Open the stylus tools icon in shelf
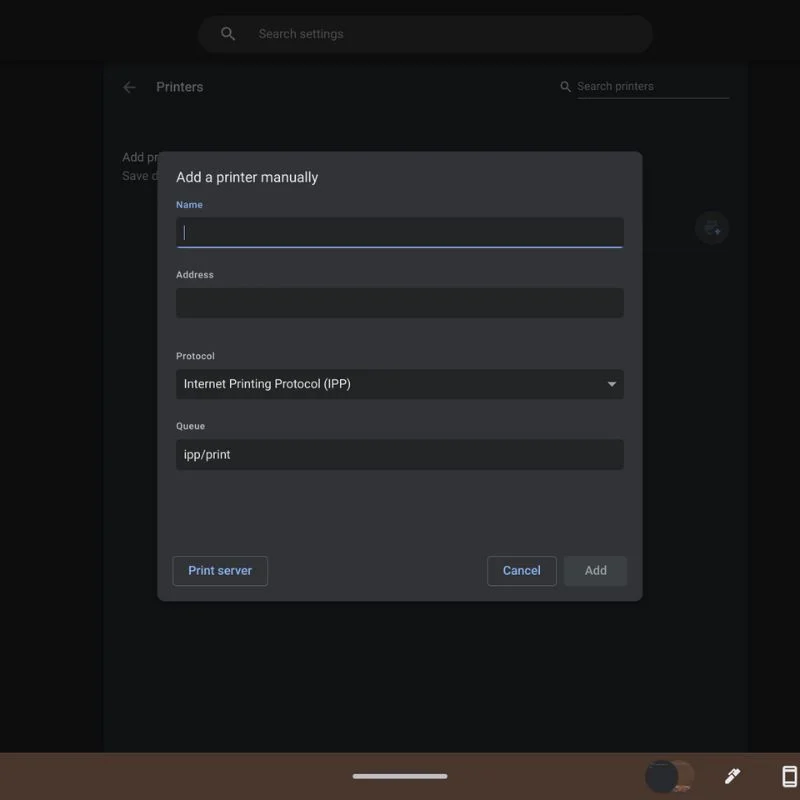This screenshot has width=800, height=800. coord(732,776)
